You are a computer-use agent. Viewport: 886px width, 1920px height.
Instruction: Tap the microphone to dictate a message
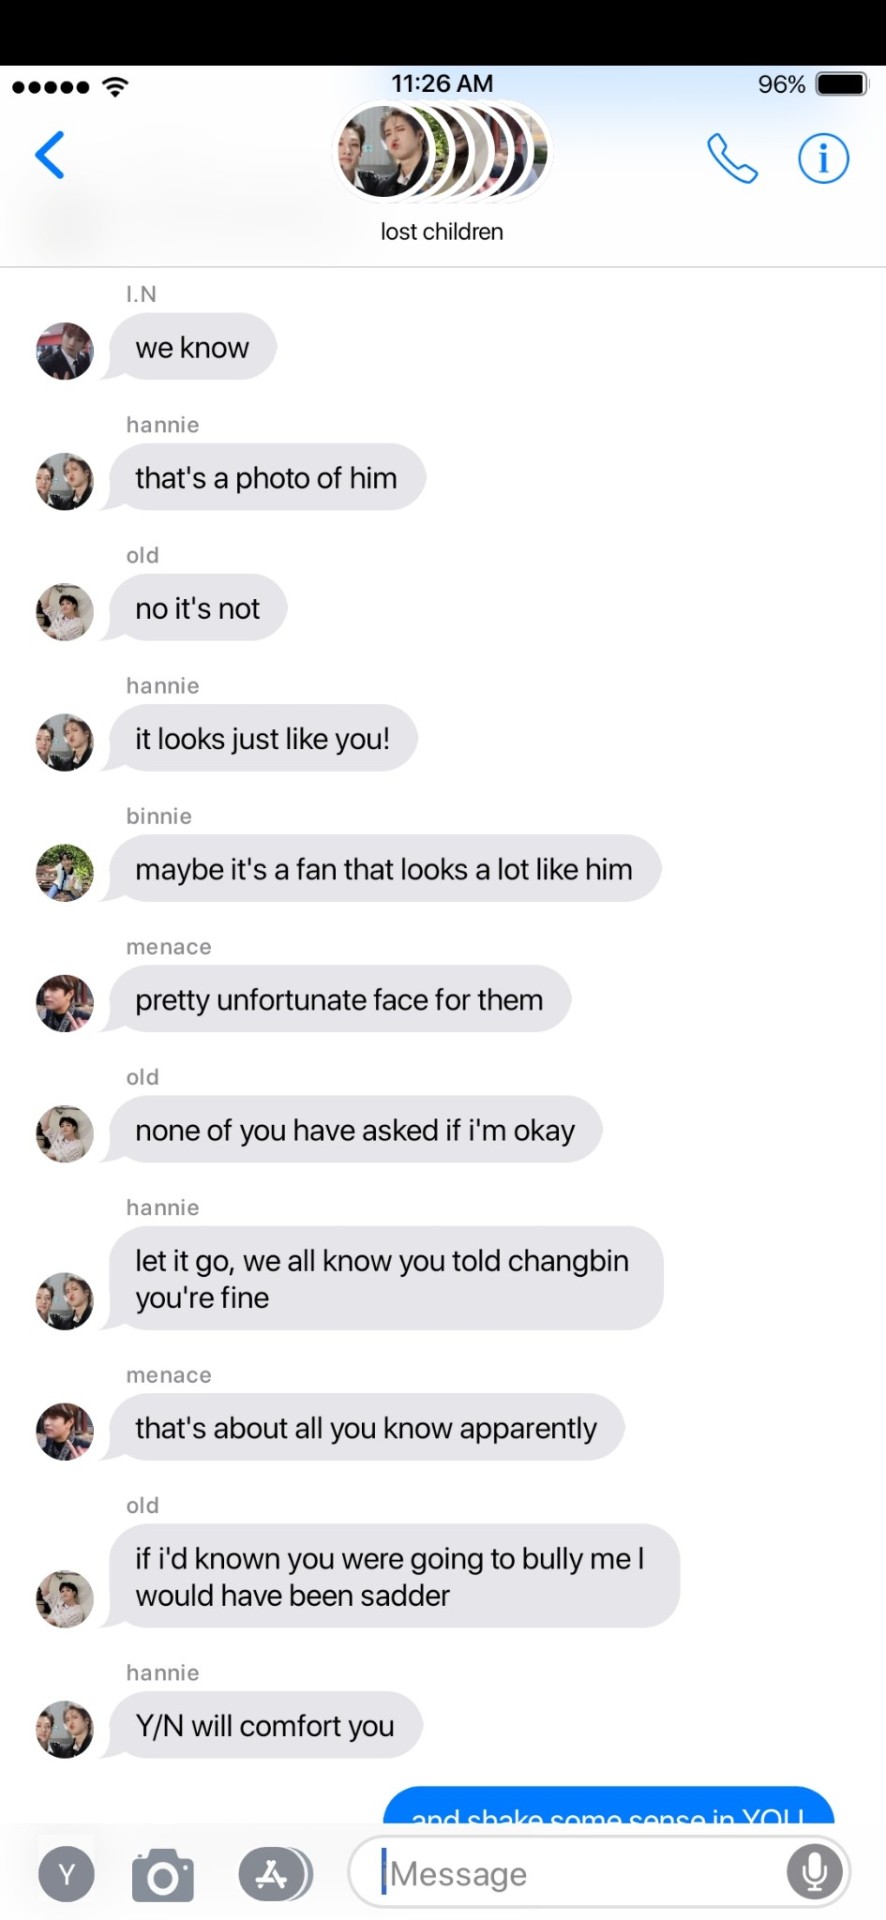(814, 1872)
